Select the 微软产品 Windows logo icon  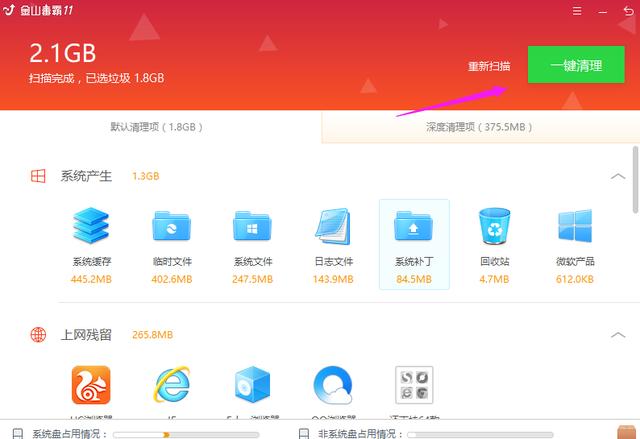[x=575, y=226]
